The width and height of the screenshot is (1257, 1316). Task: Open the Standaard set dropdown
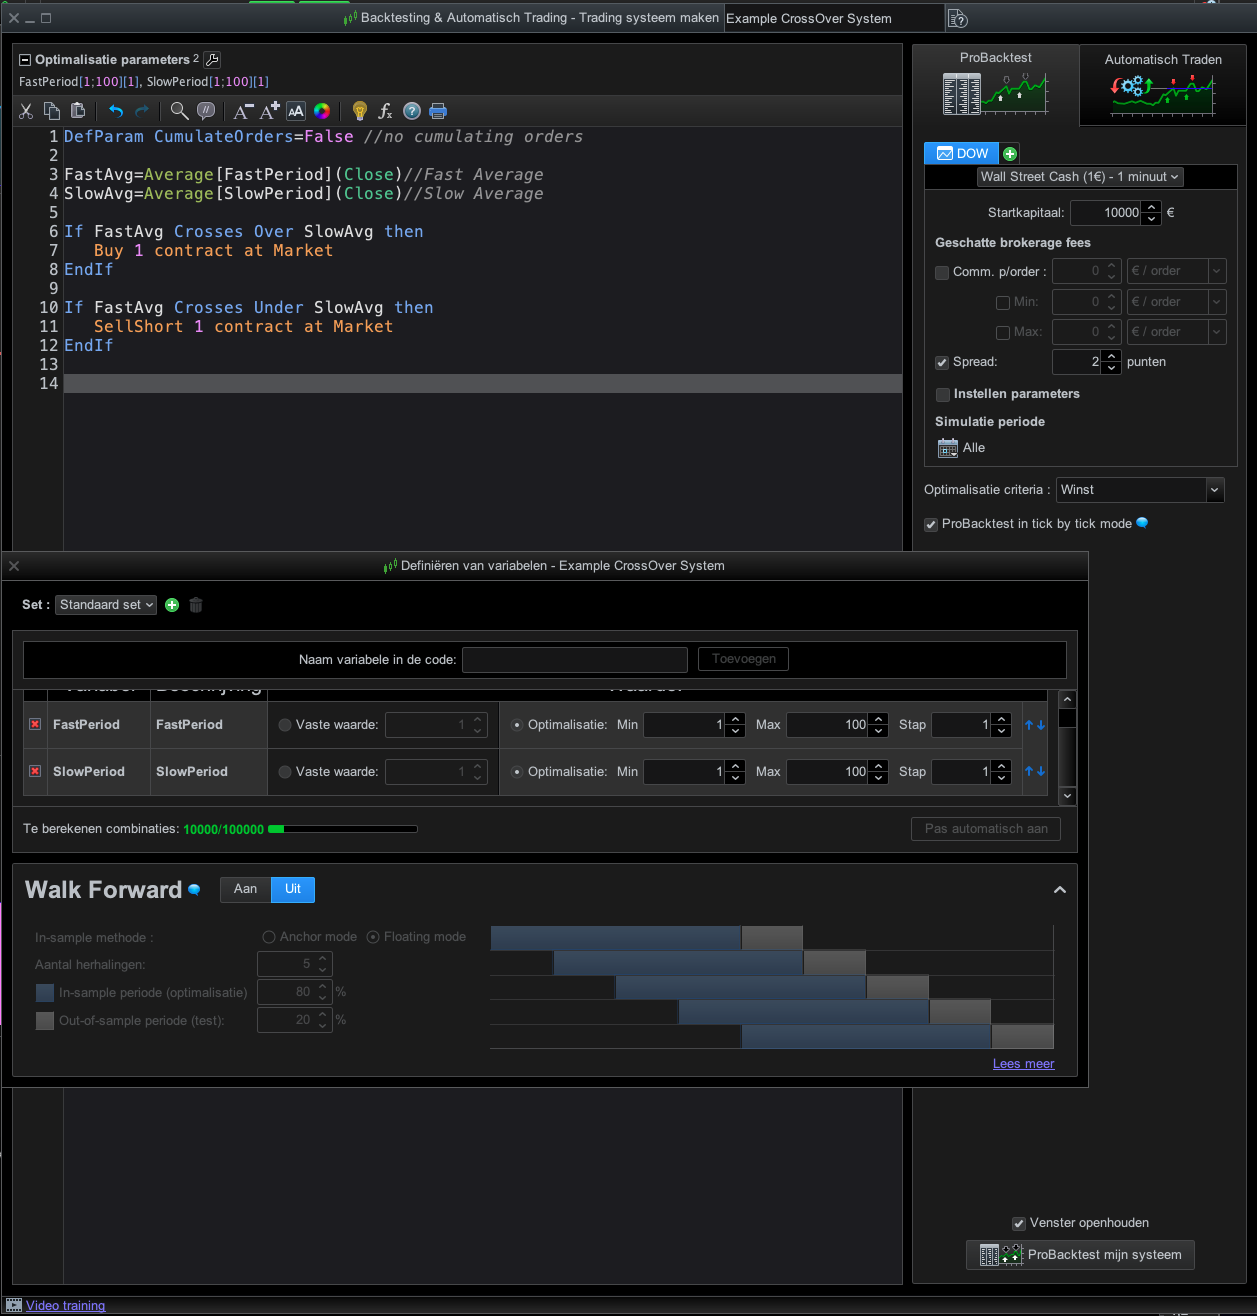(x=106, y=605)
